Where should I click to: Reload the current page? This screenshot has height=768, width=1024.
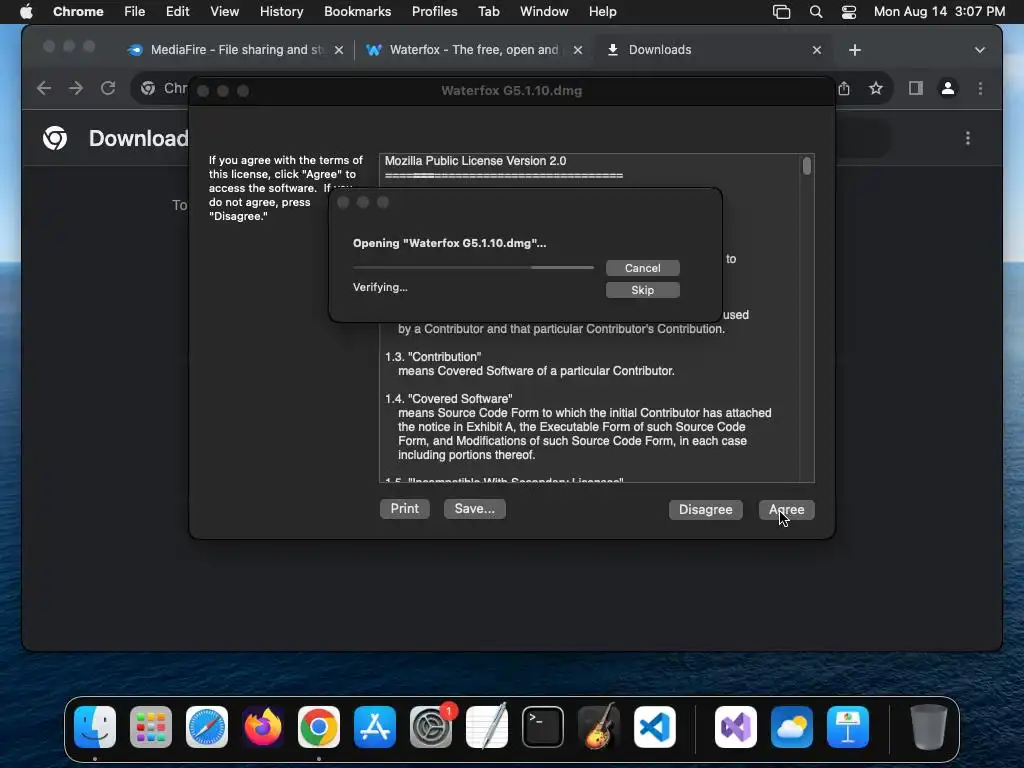(x=108, y=88)
